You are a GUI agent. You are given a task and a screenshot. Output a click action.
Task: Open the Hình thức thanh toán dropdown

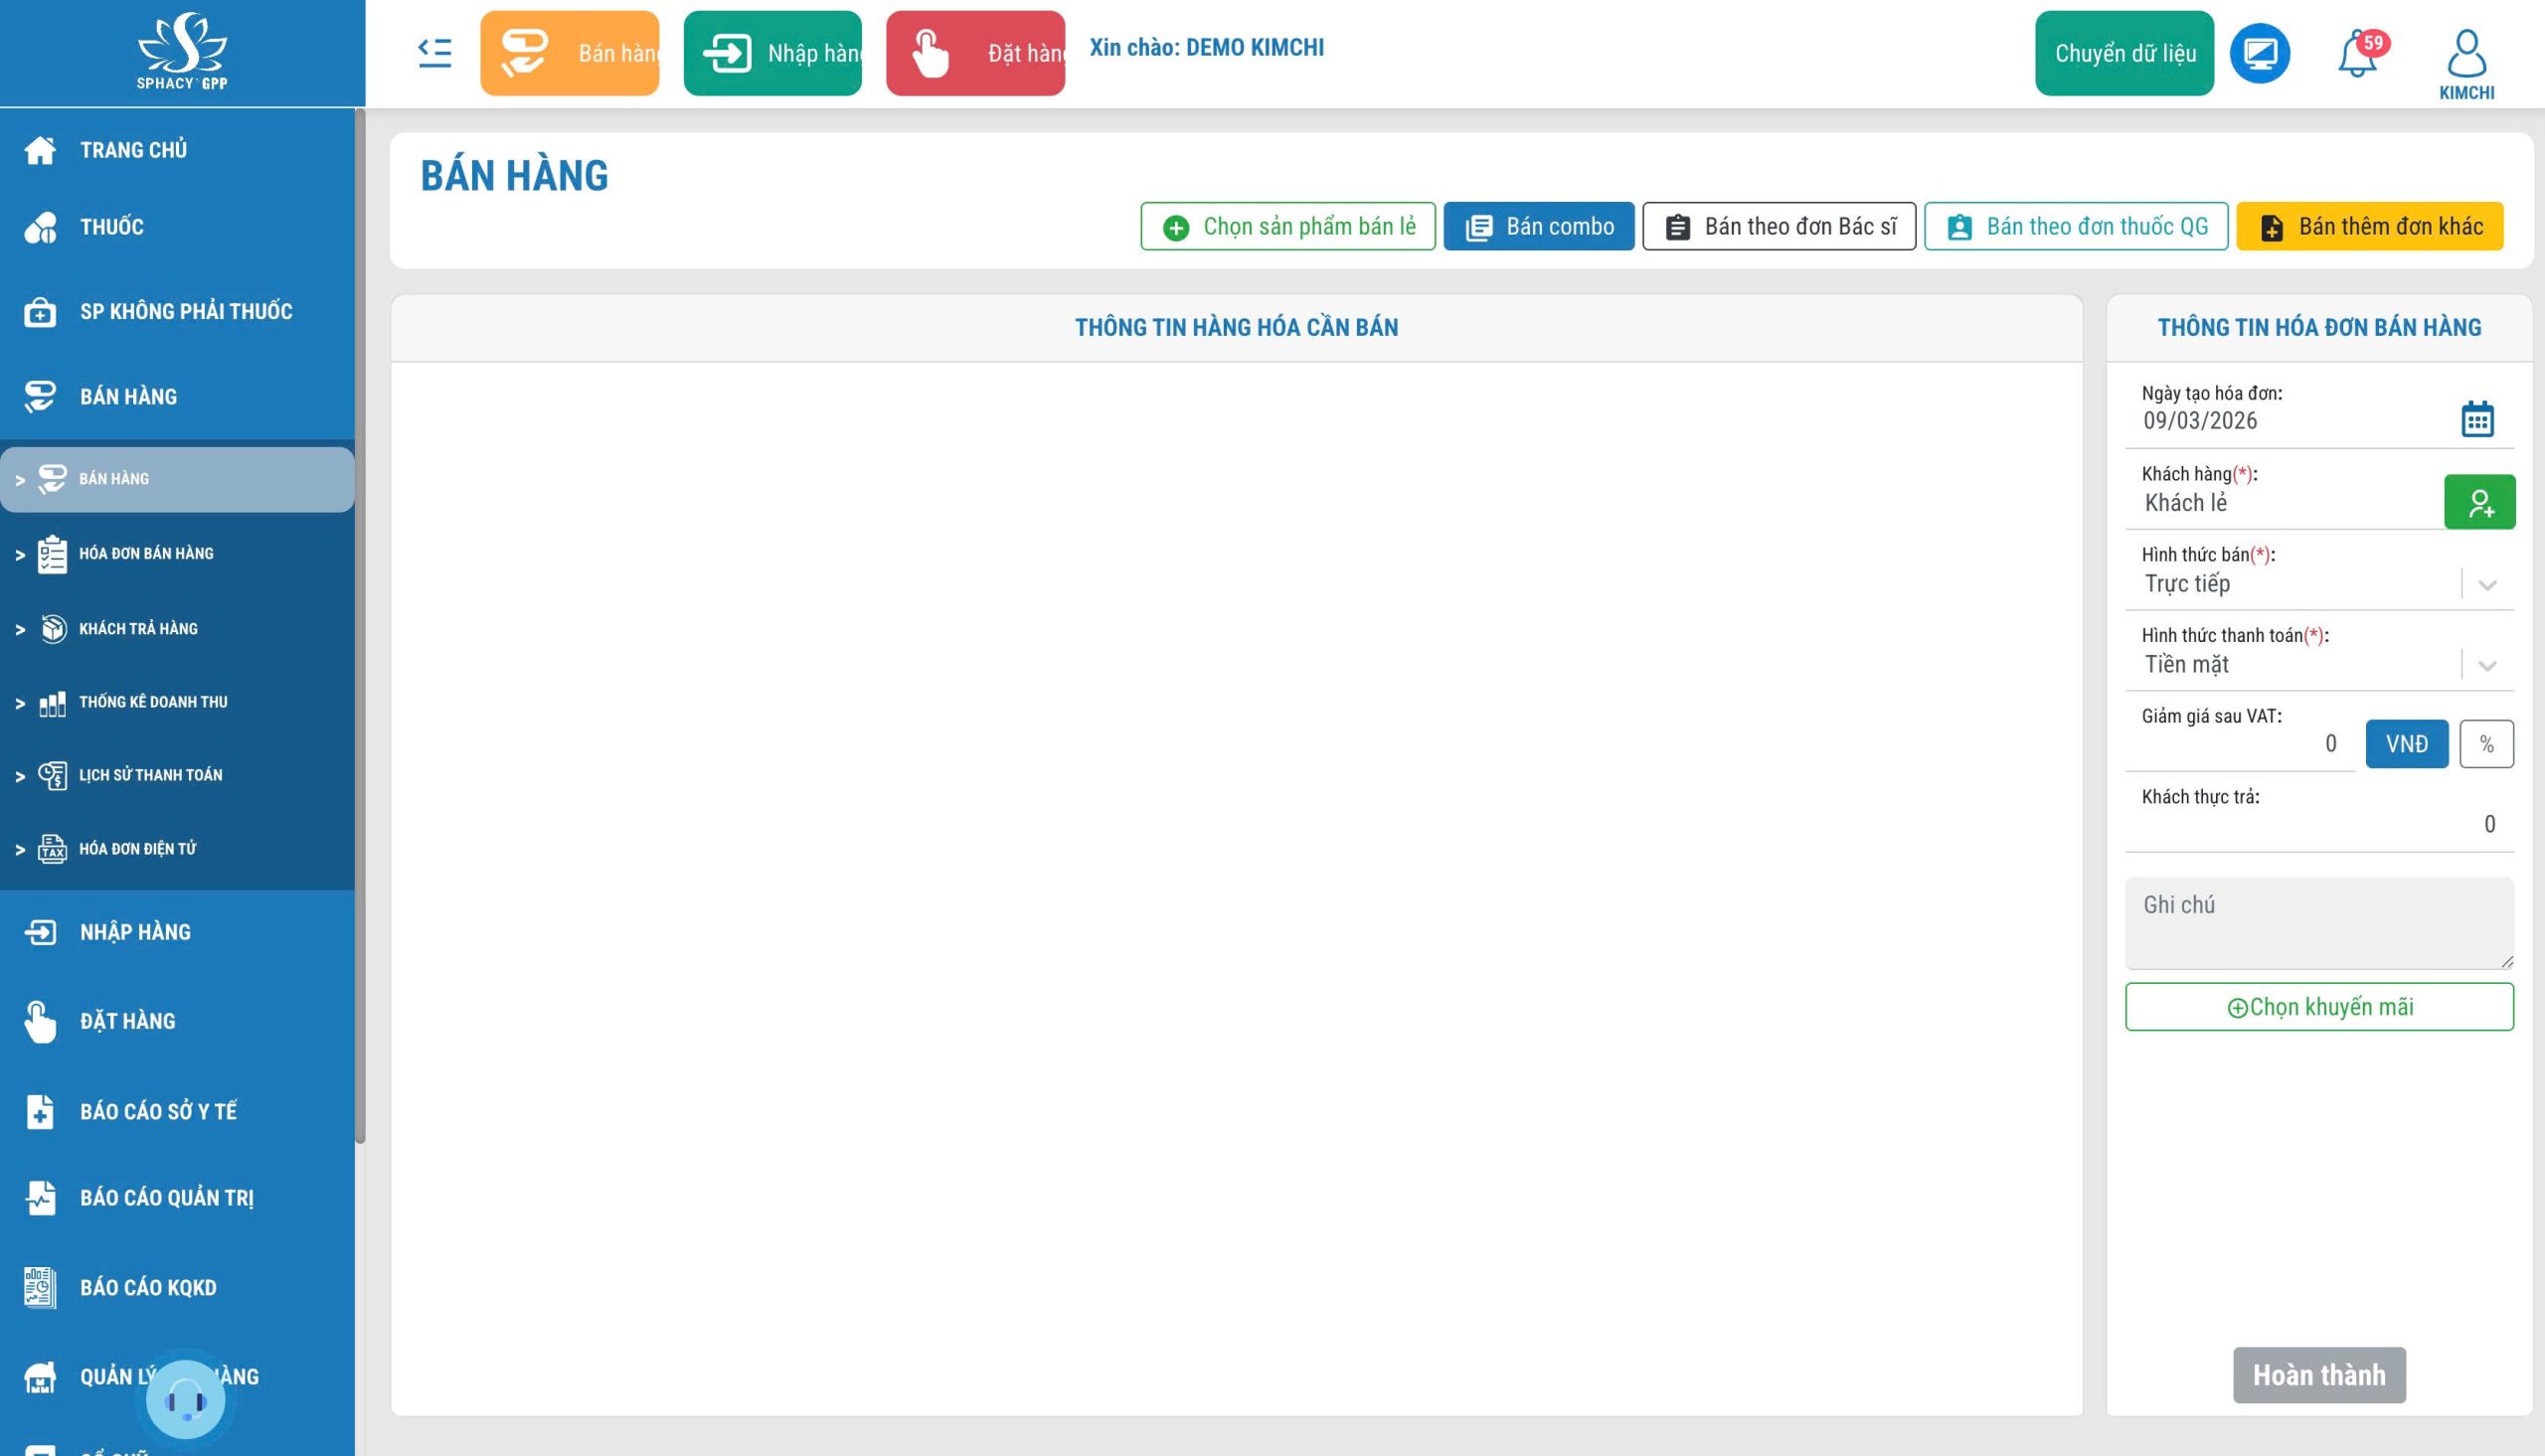tap(2487, 666)
